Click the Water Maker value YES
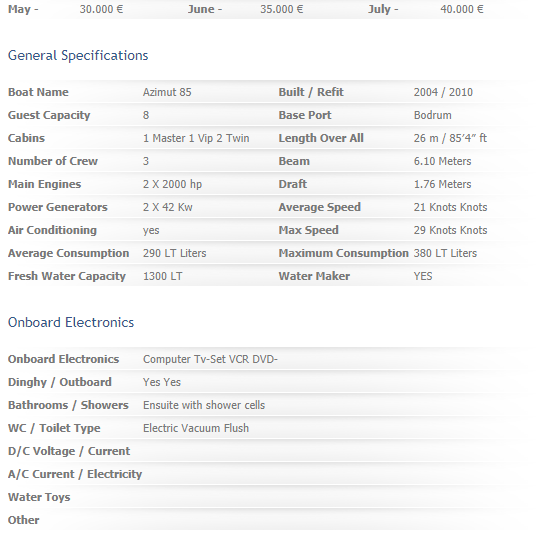The width and height of the screenshot is (537, 539). (x=423, y=276)
